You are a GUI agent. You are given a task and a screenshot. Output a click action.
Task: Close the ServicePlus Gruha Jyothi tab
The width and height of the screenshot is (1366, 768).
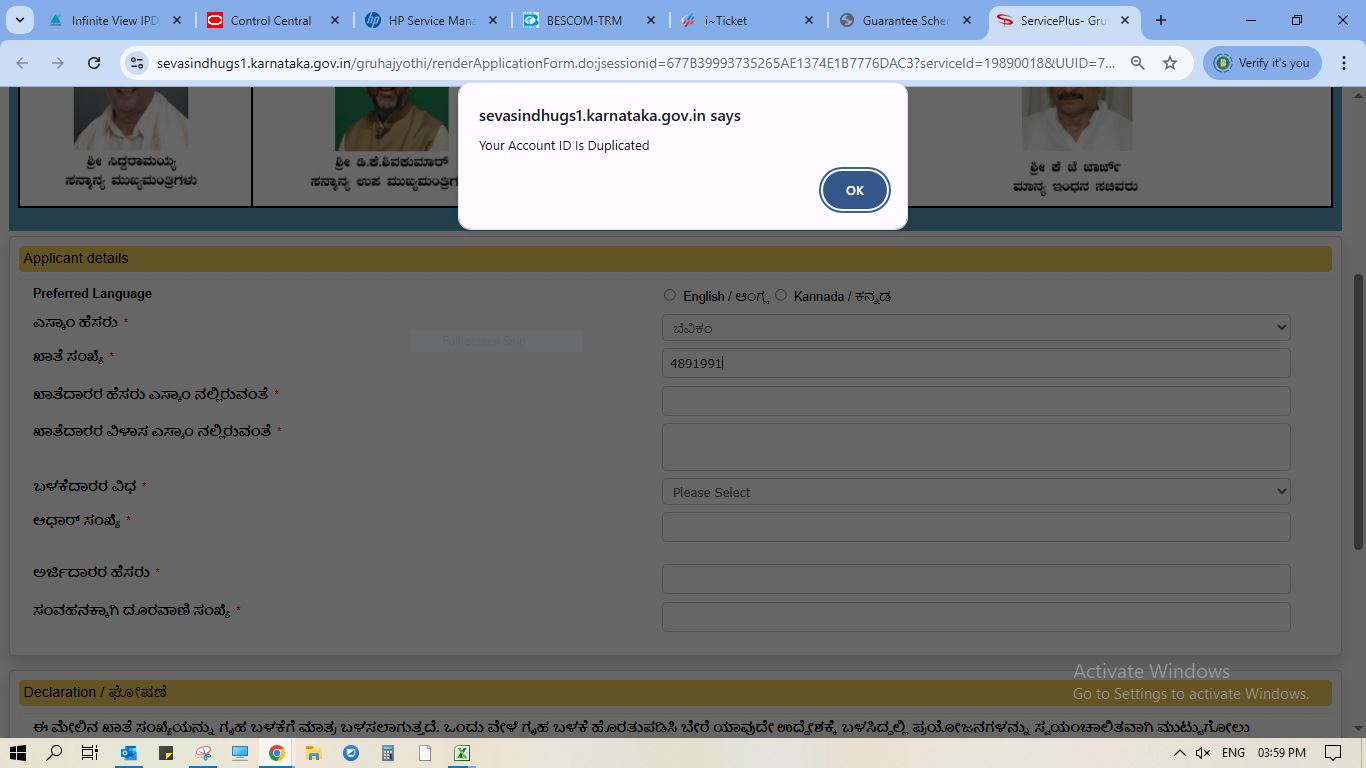tap(1125, 20)
